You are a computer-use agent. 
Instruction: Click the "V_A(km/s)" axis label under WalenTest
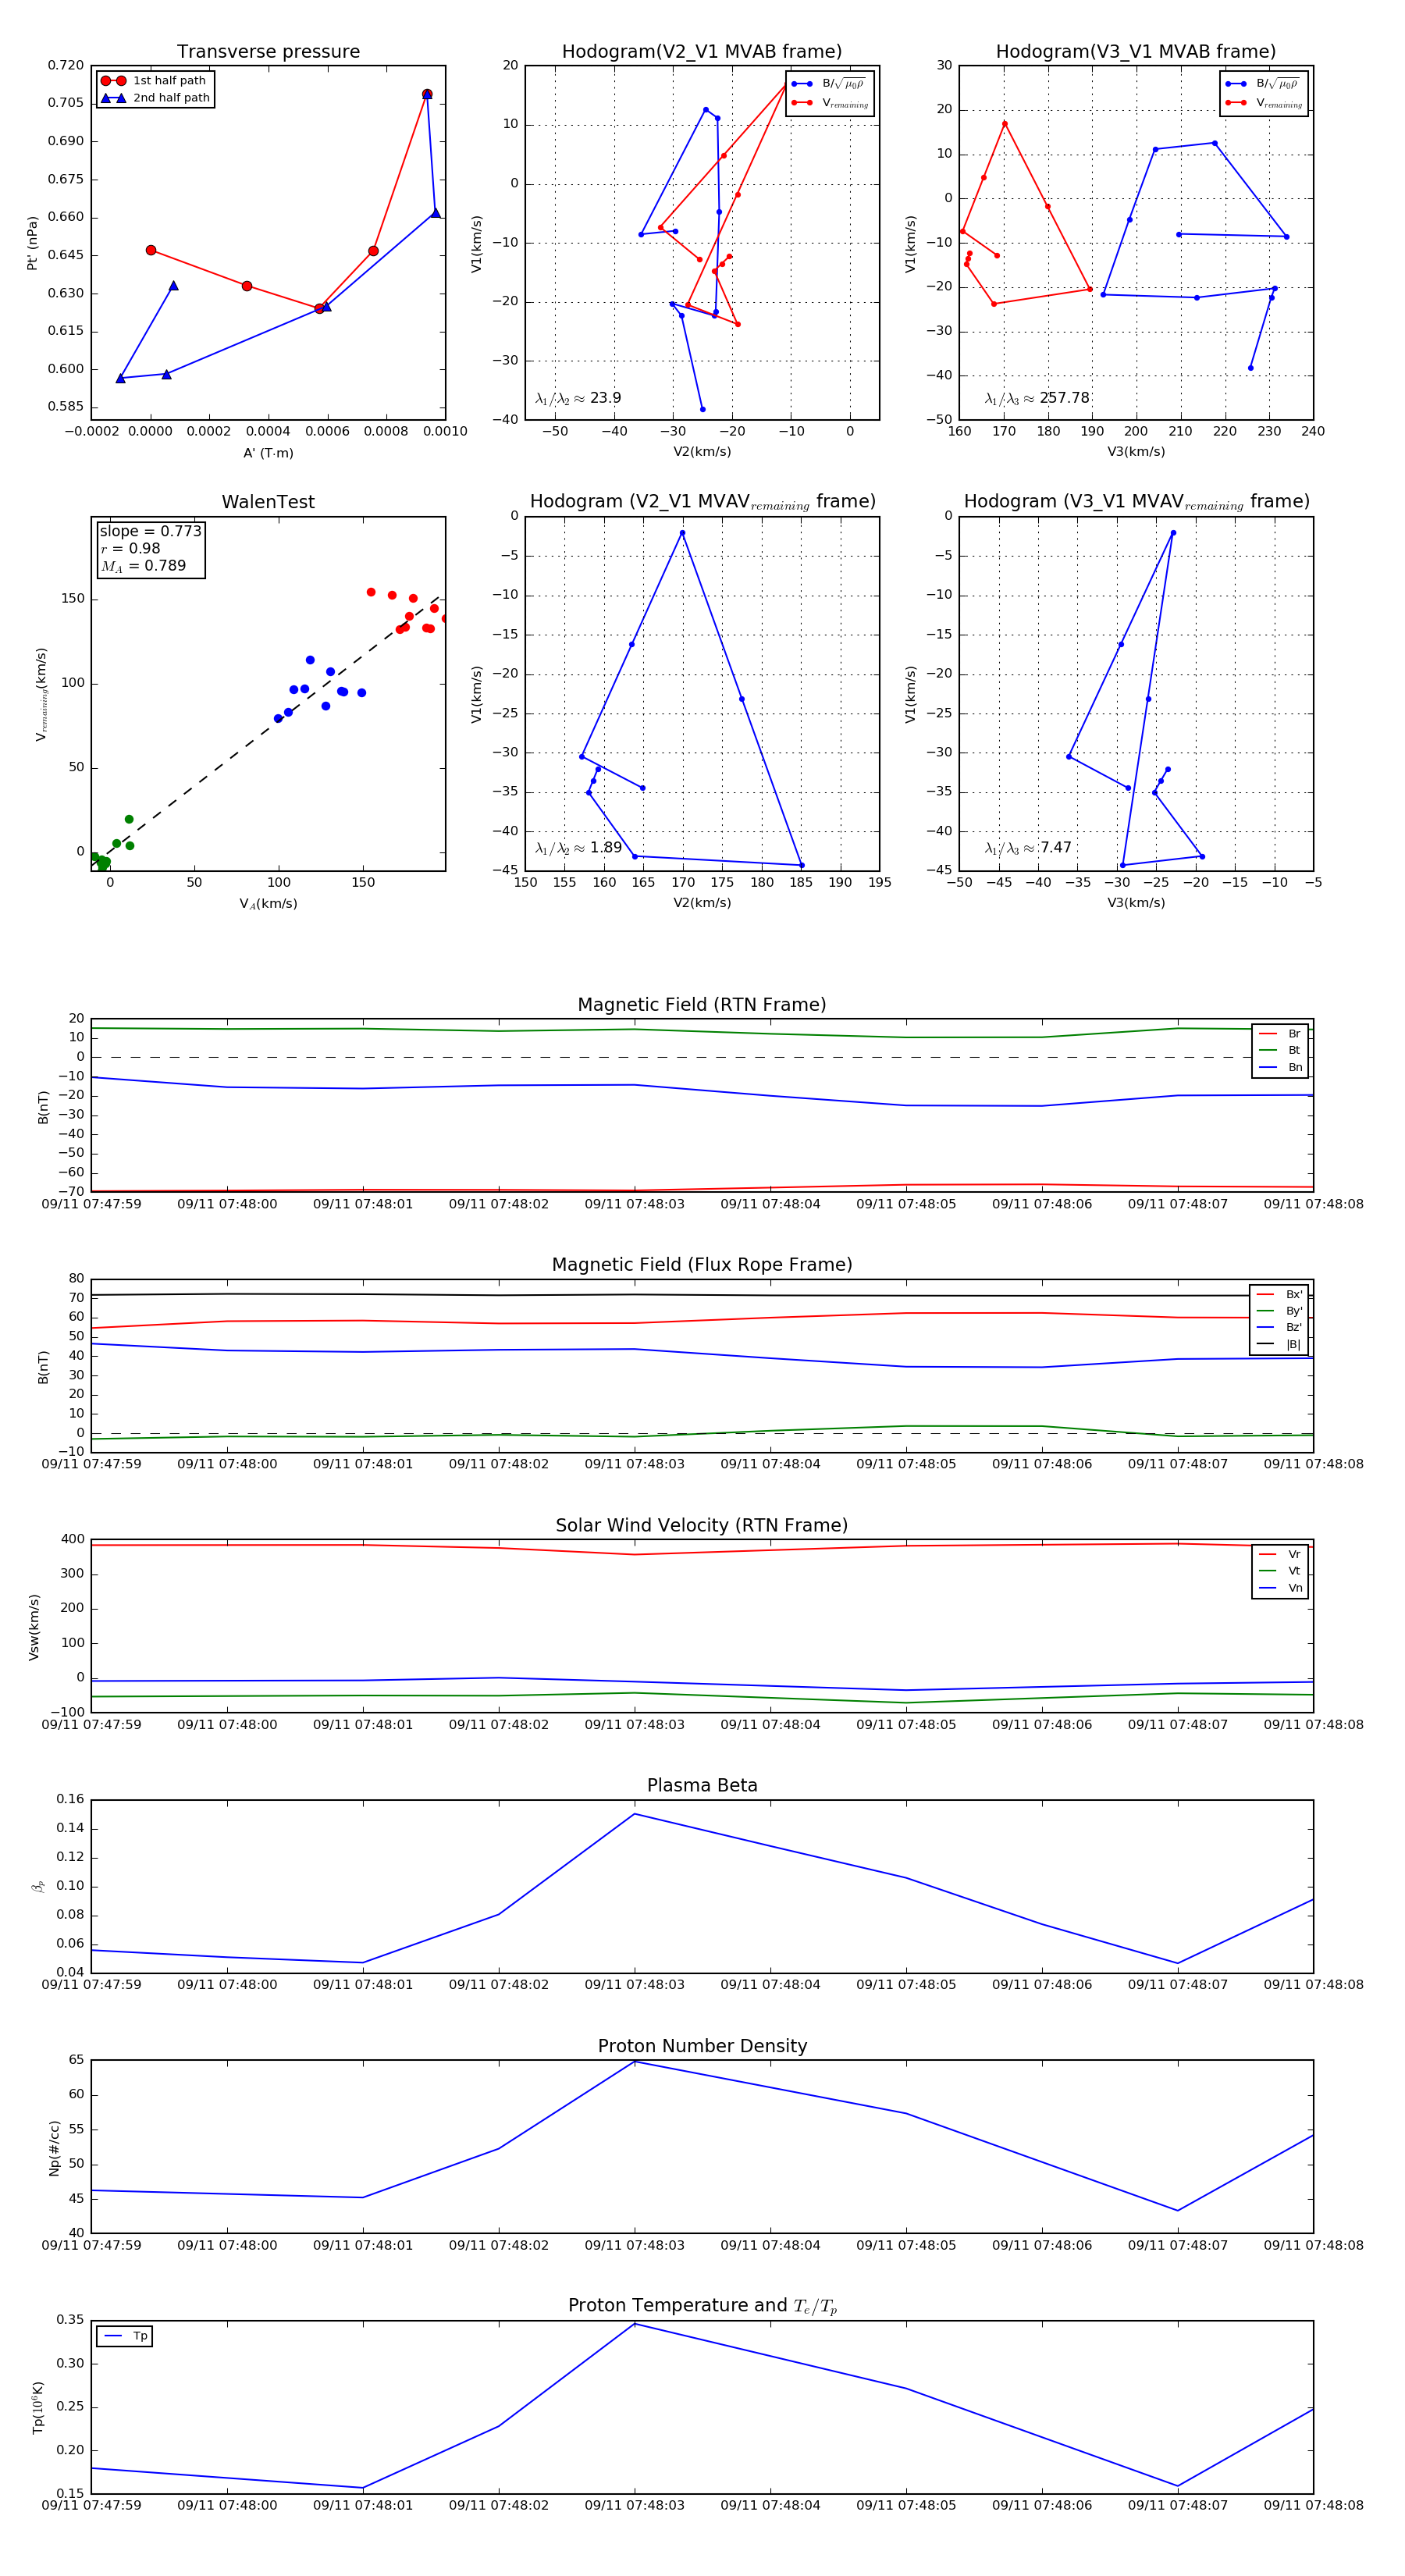tap(268, 904)
